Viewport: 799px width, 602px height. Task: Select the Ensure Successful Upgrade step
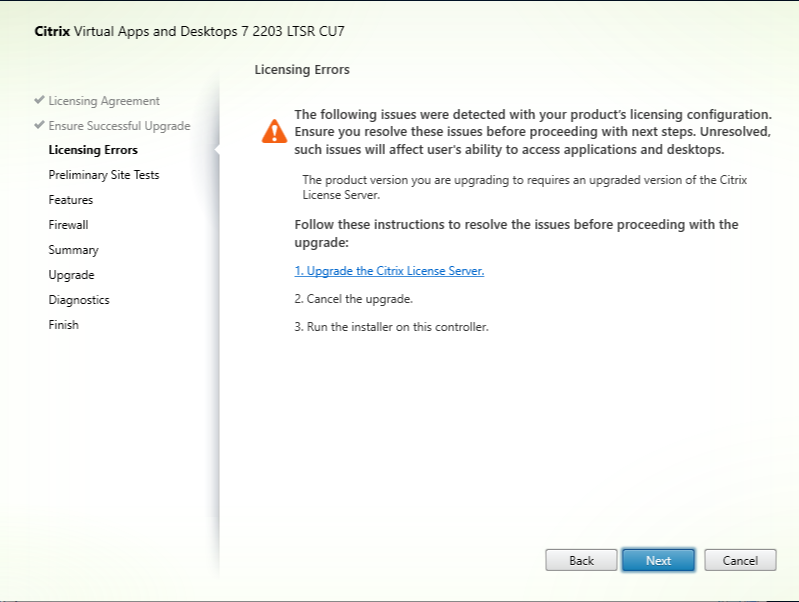[x=119, y=126]
